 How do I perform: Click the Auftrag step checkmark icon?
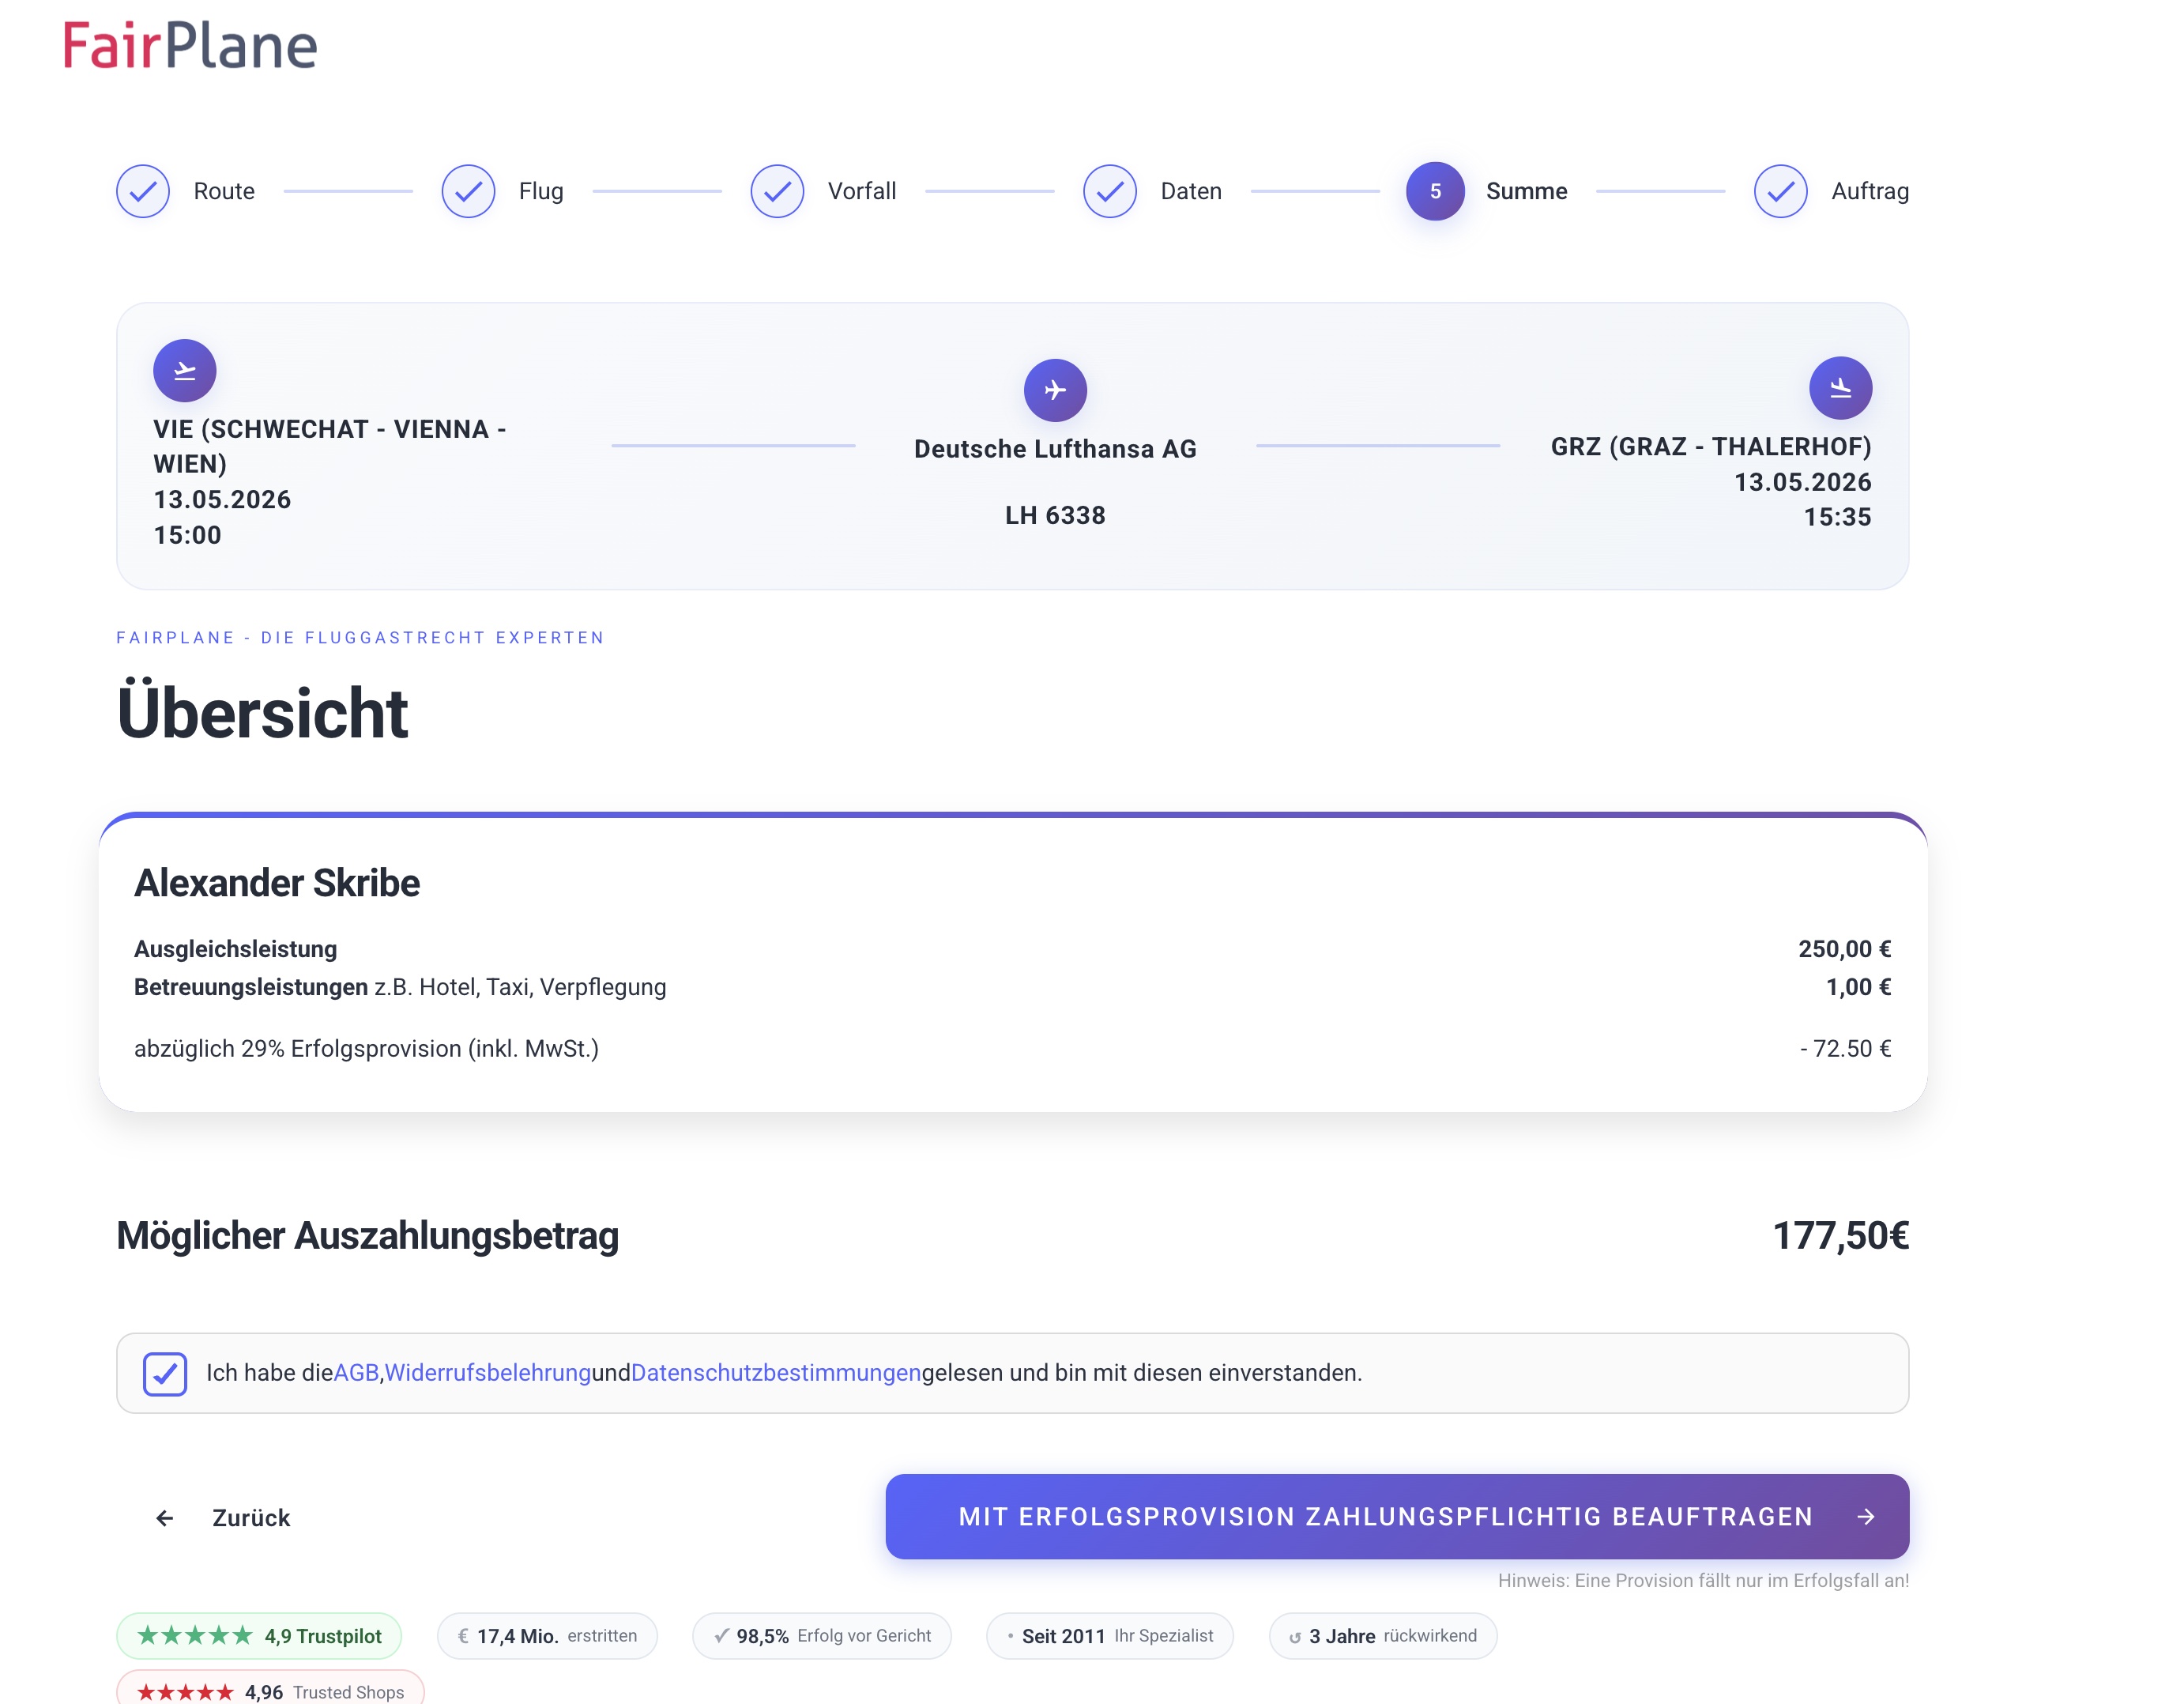(1781, 191)
